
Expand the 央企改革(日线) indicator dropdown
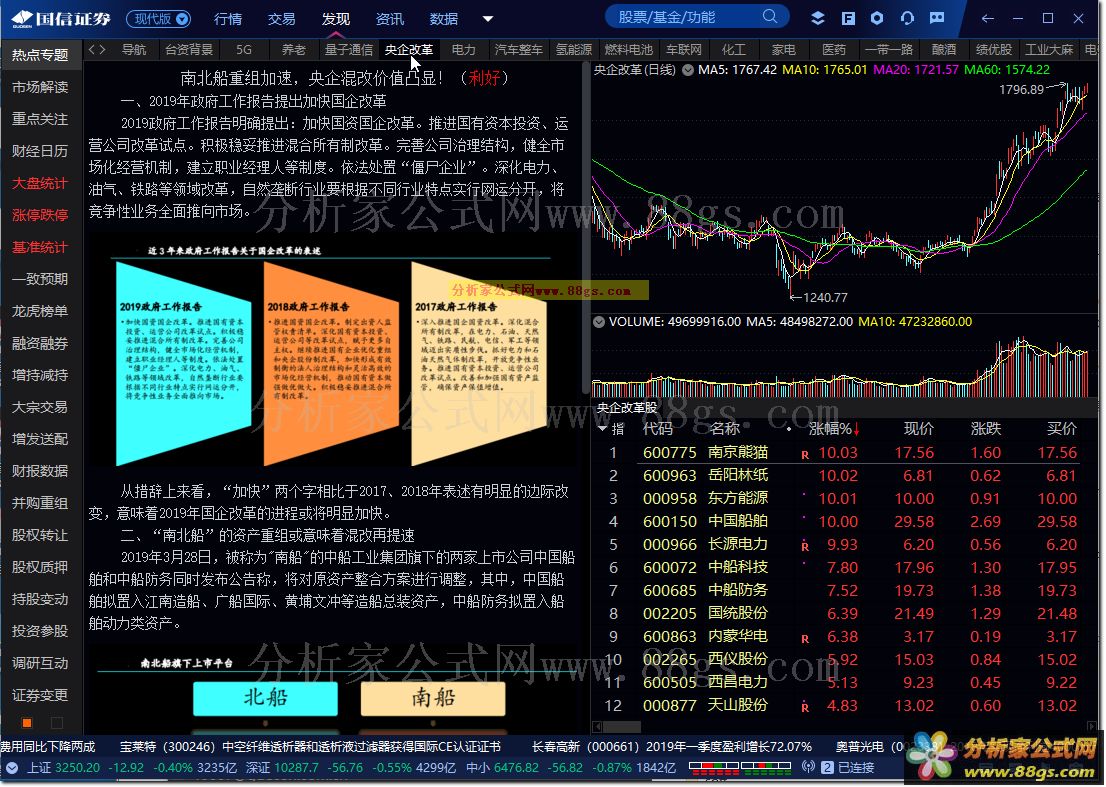687,70
